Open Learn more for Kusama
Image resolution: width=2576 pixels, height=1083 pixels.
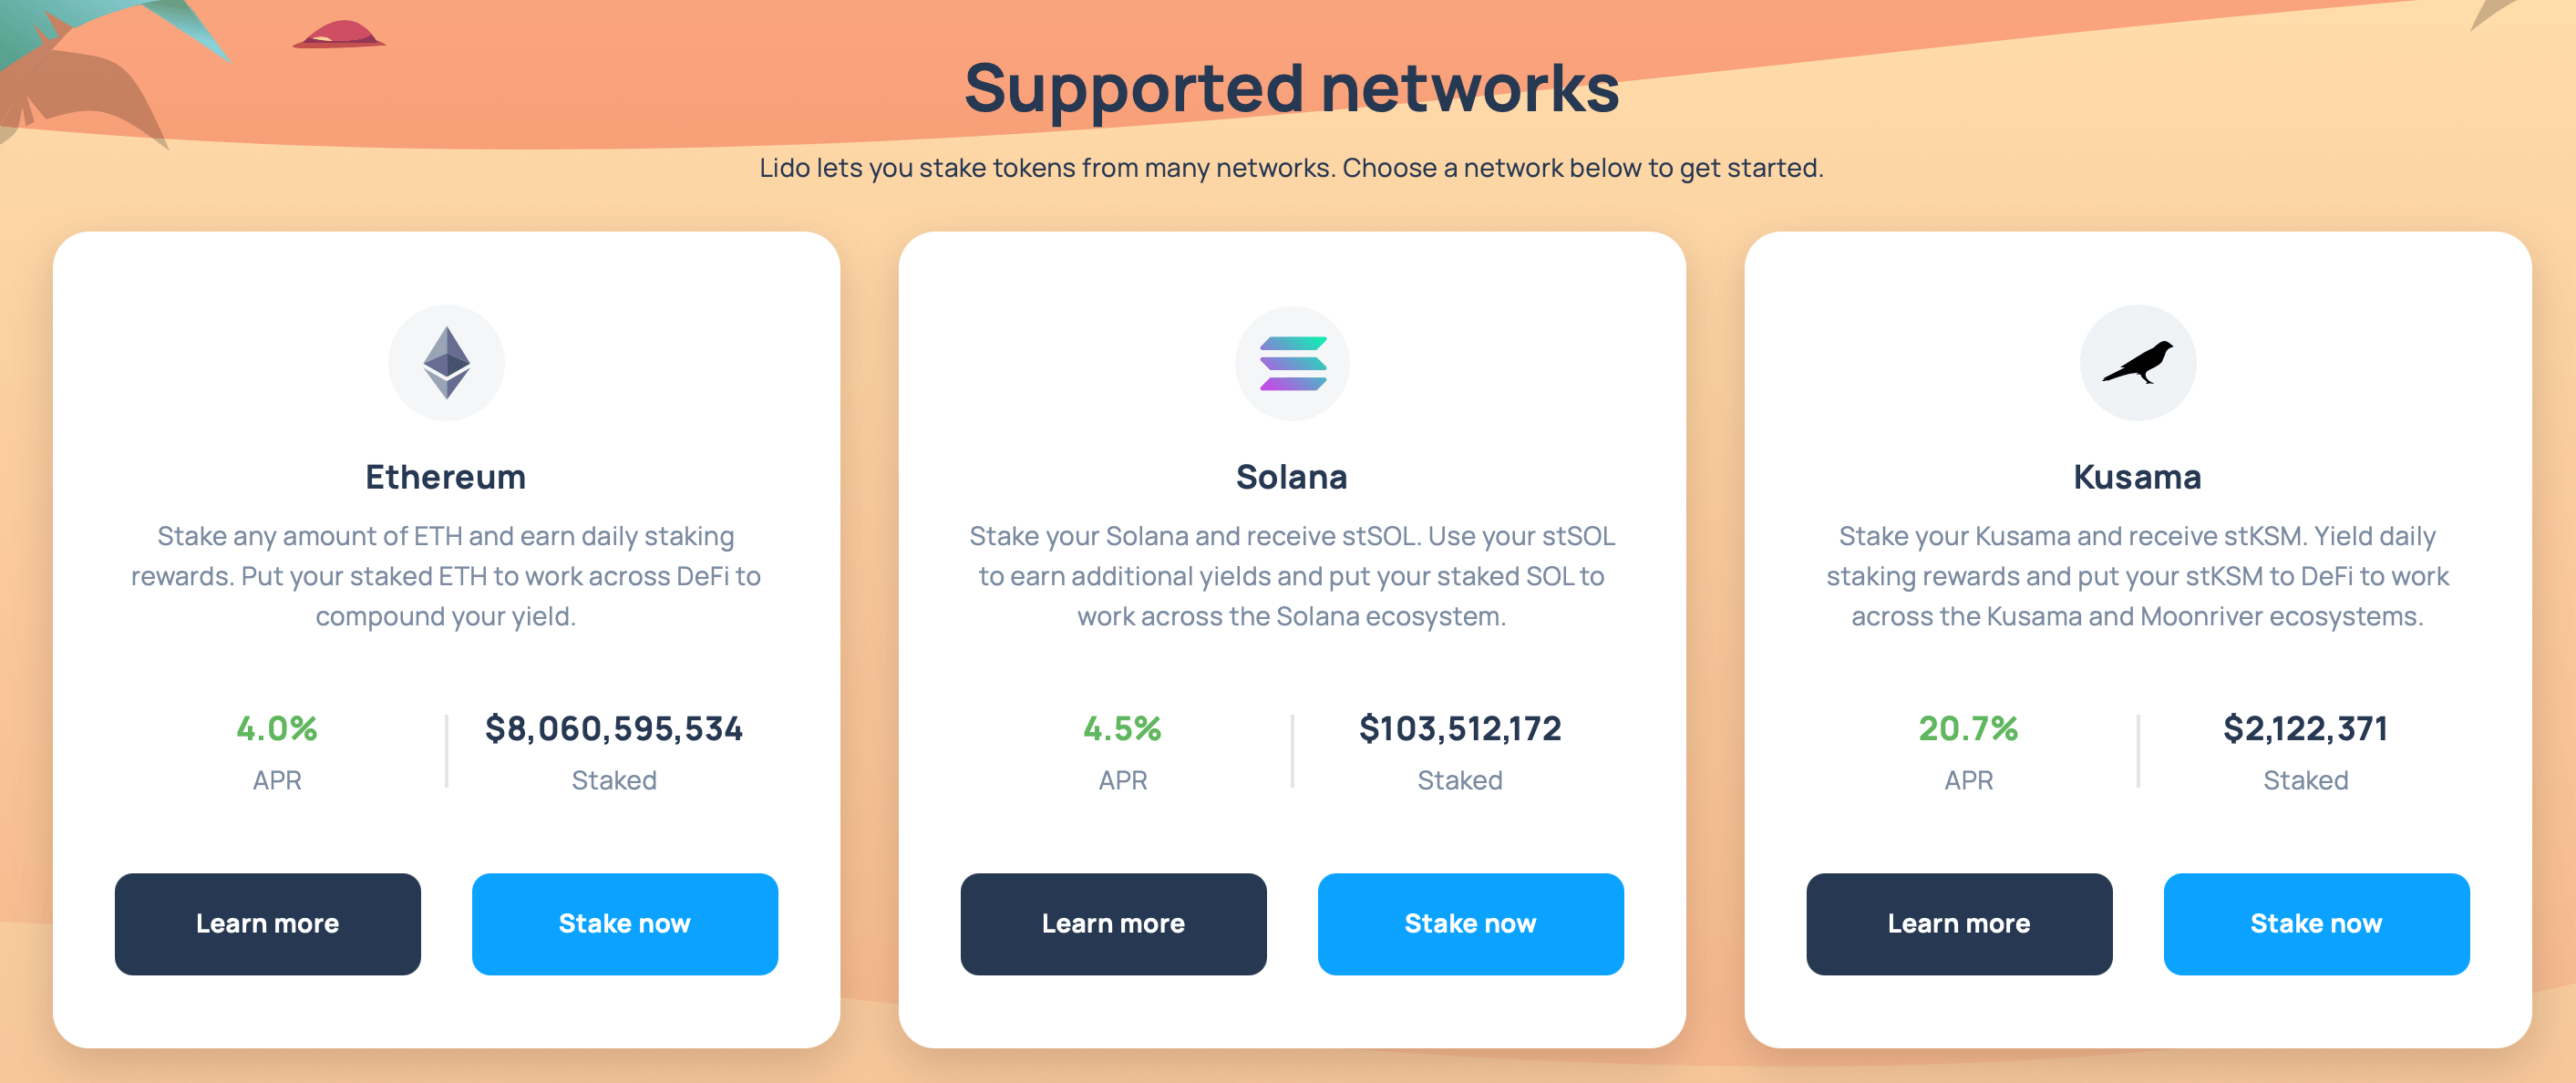point(1958,923)
